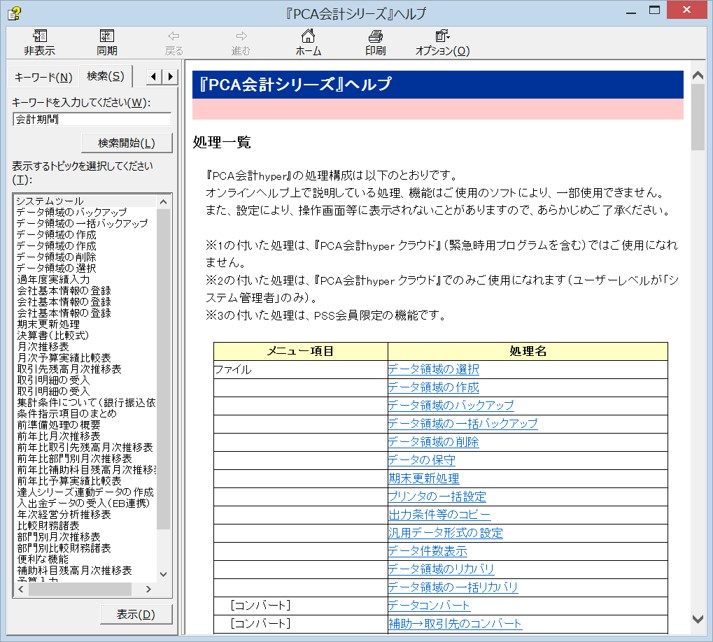Open the プリンタの一括設定 link
The image size is (713, 642).
437,497
